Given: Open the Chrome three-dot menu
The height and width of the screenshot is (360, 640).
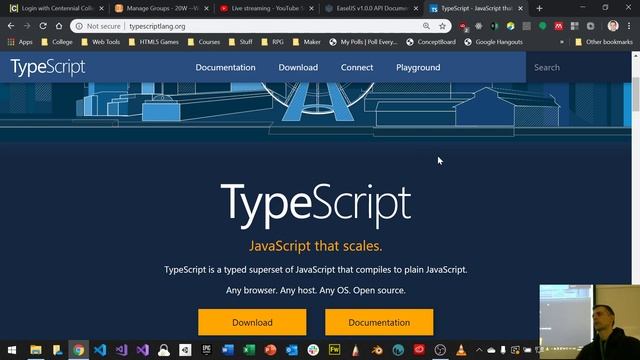Looking at the screenshot, I should tap(629, 26).
